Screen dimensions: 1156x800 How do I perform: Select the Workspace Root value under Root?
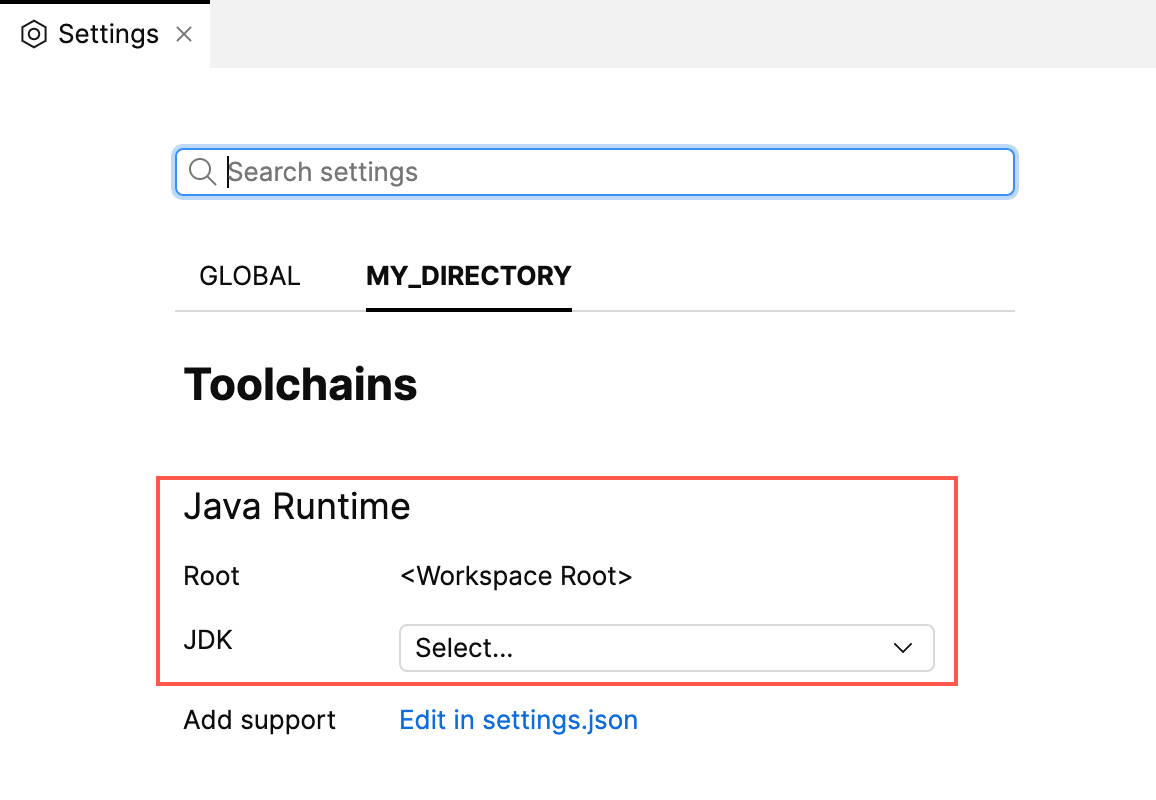pyautogui.click(x=516, y=576)
